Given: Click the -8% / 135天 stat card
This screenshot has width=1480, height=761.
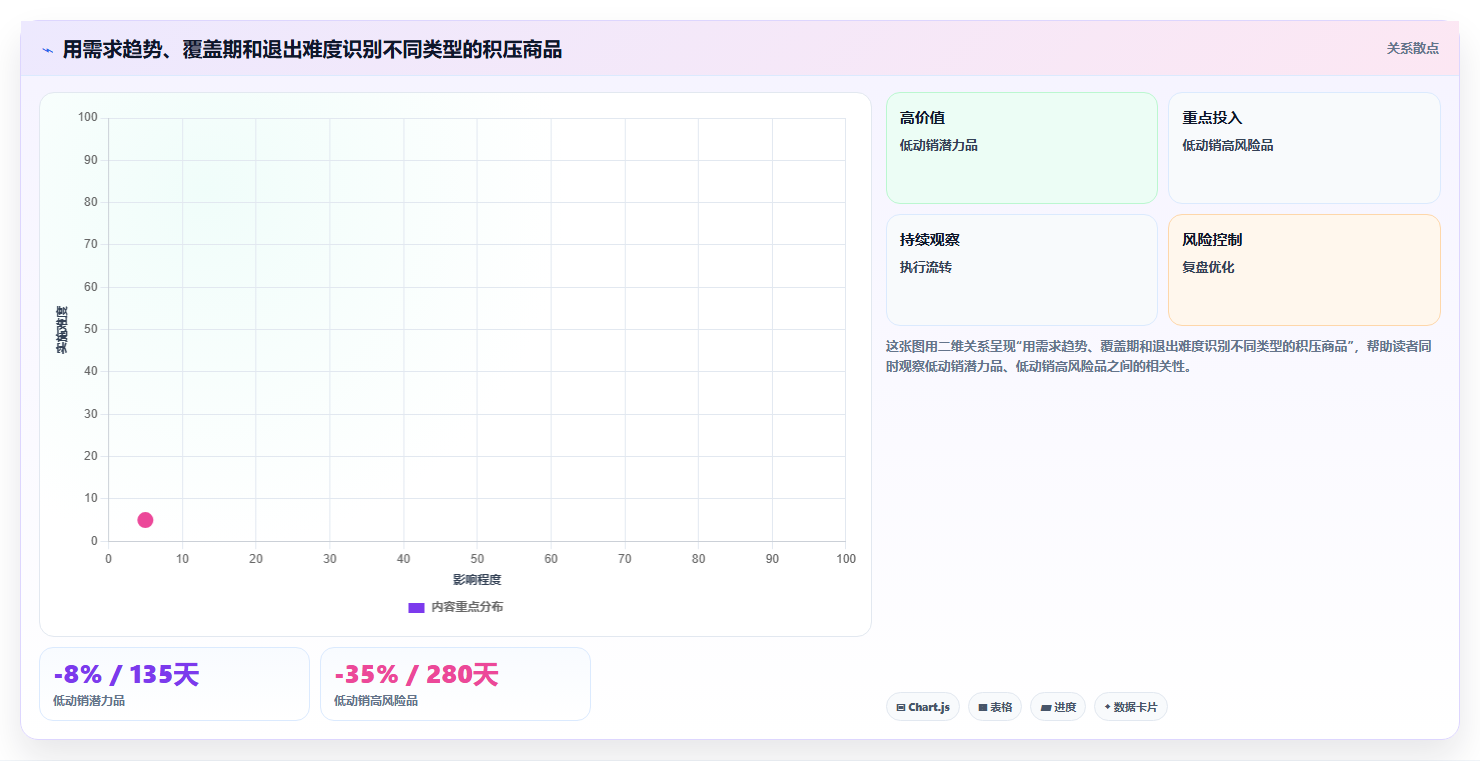Looking at the screenshot, I should (x=174, y=684).
